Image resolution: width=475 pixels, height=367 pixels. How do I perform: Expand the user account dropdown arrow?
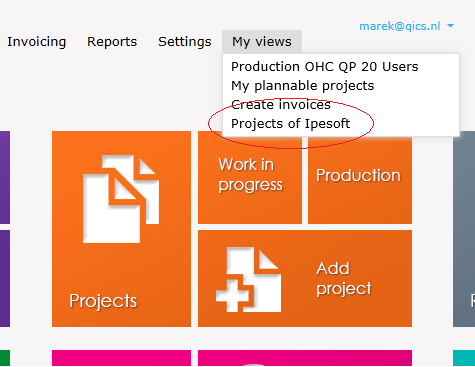(x=450, y=26)
